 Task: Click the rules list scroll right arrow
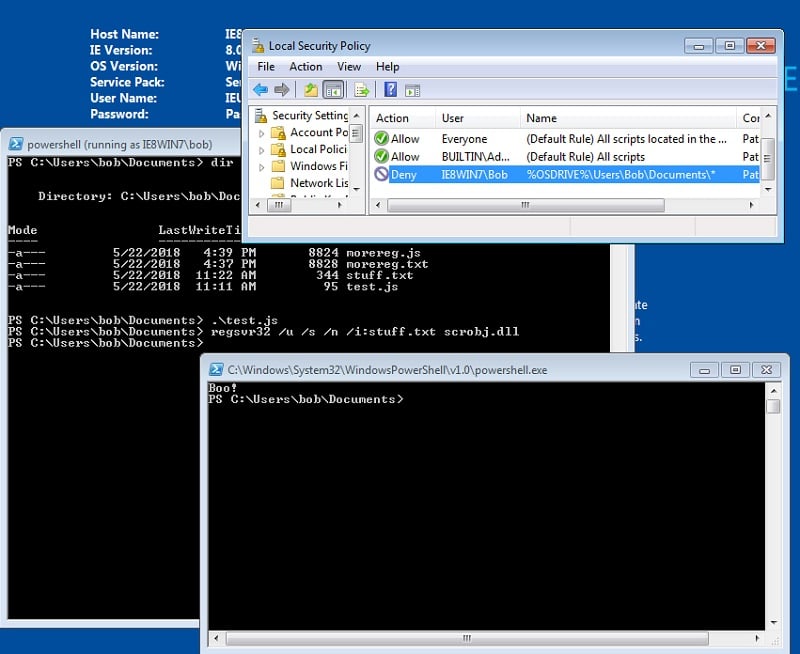tap(752, 205)
